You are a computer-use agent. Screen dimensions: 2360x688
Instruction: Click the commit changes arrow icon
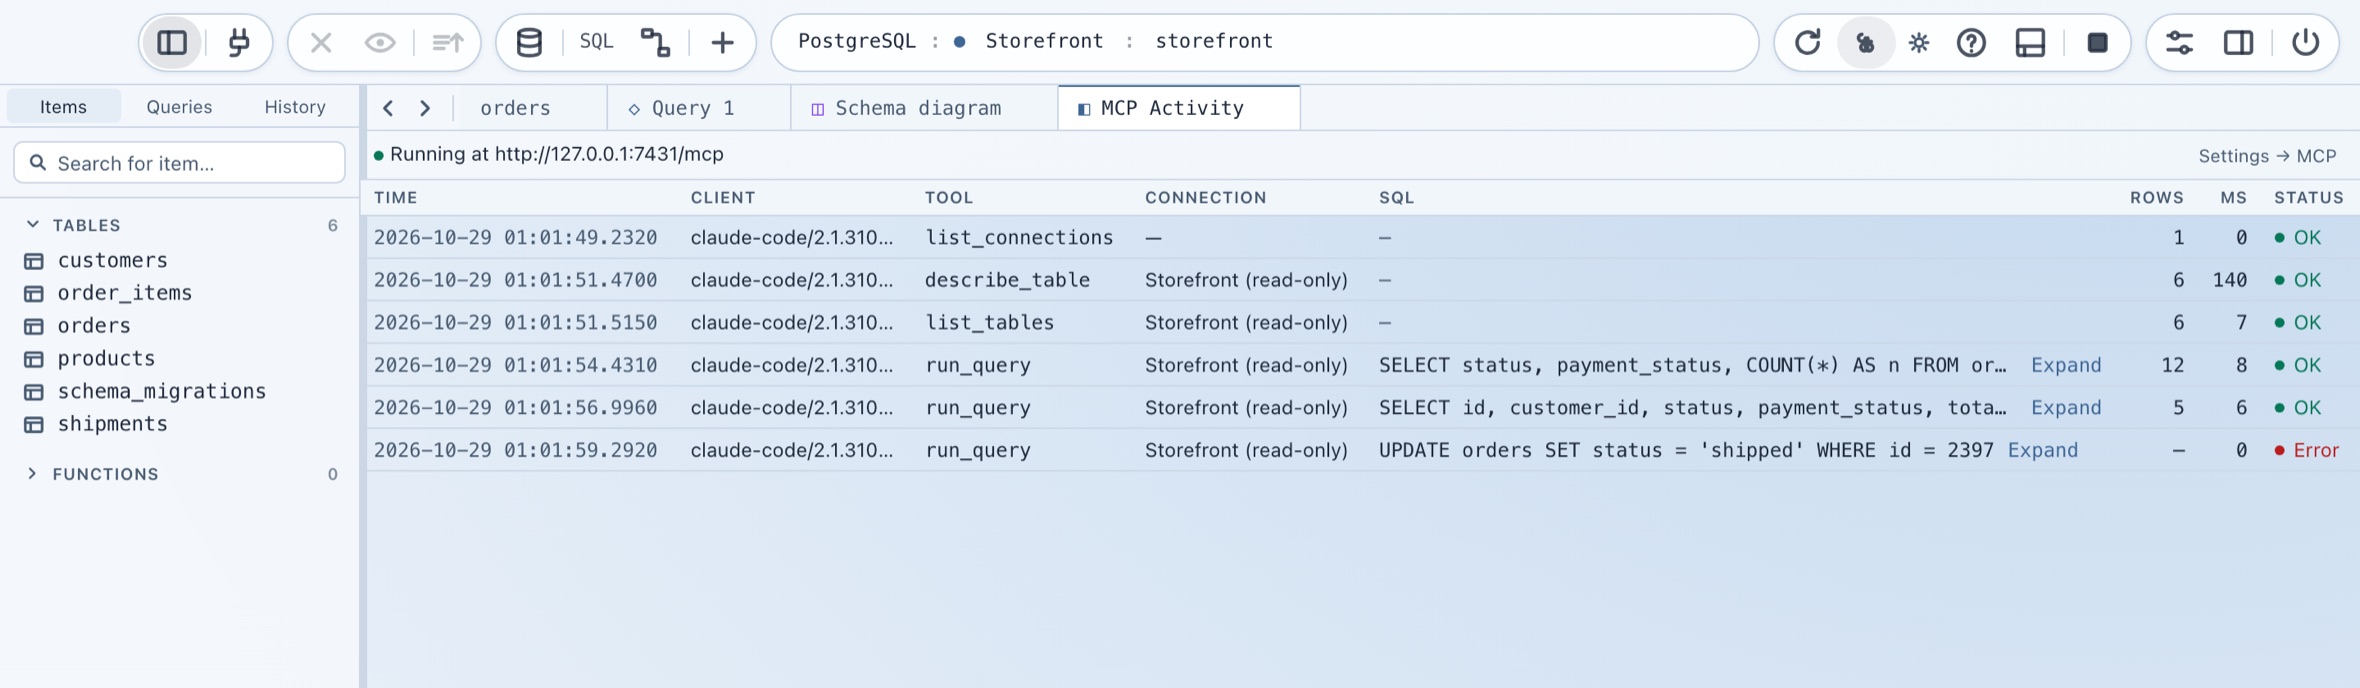tap(447, 42)
